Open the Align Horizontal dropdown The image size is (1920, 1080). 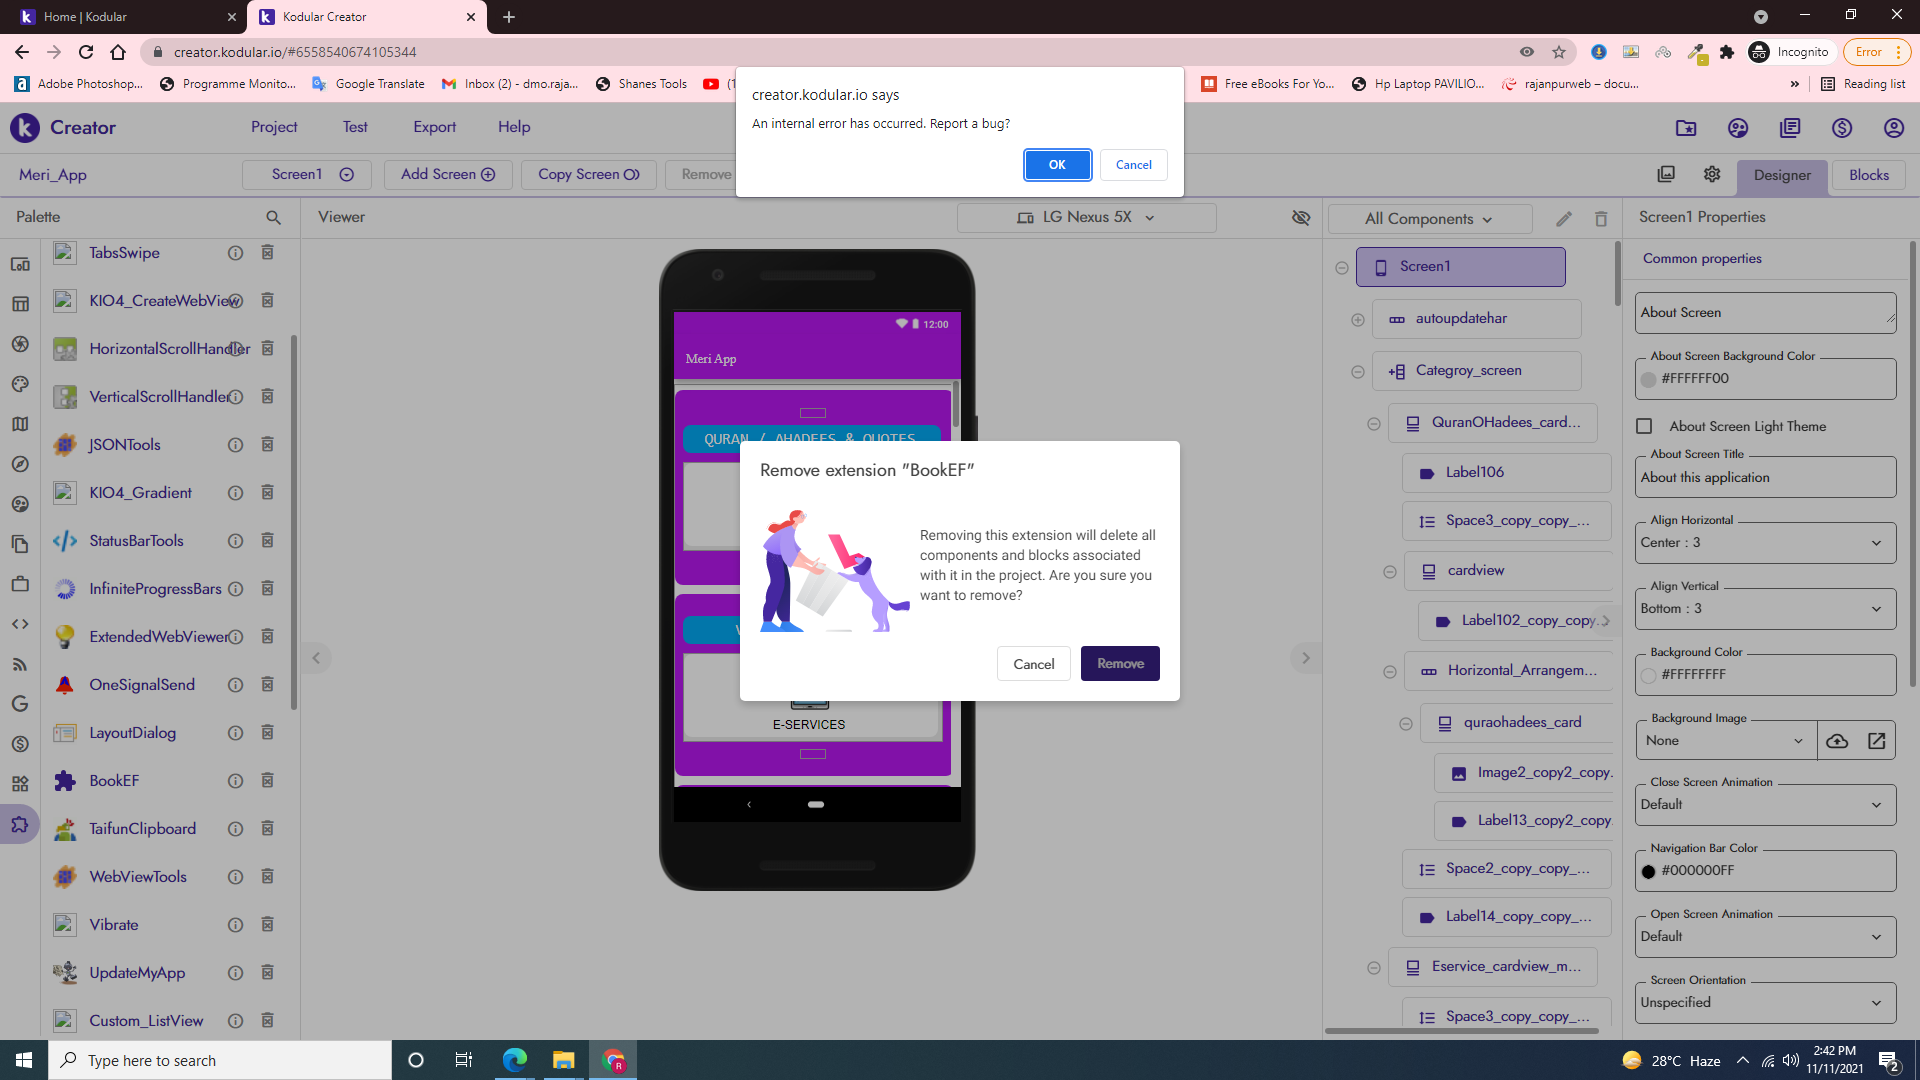pos(1766,543)
